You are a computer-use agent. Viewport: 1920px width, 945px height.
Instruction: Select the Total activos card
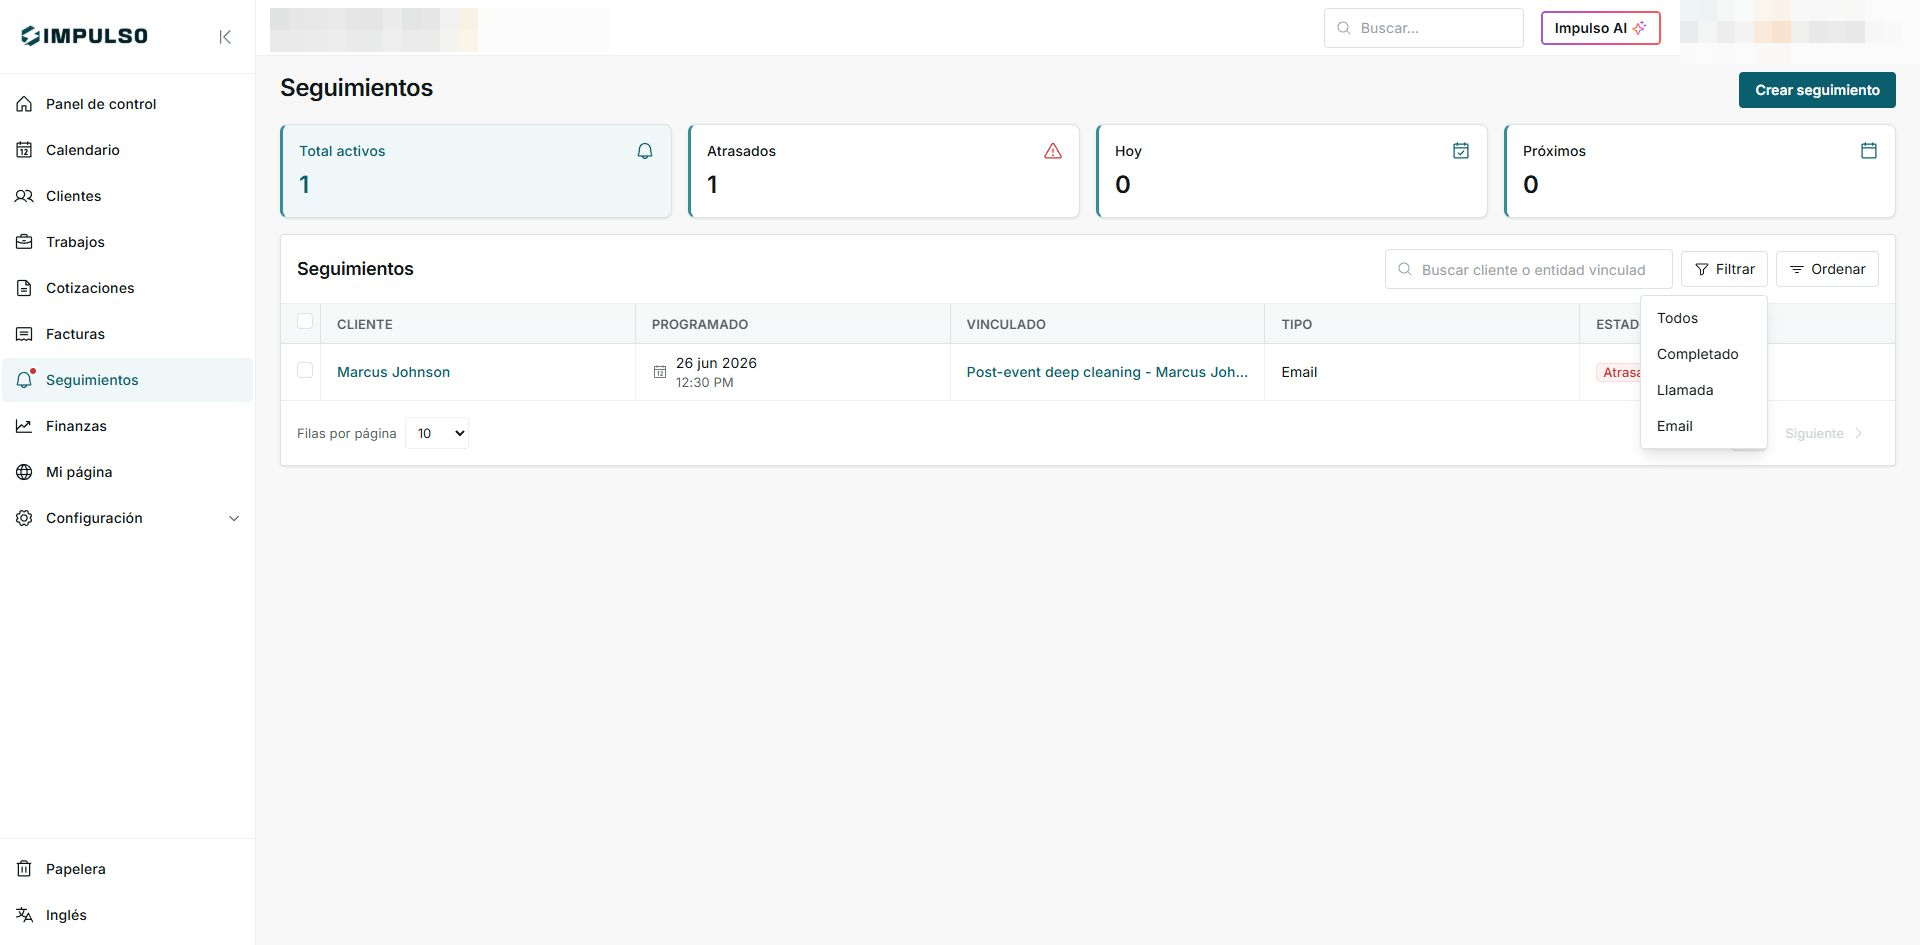(476, 171)
